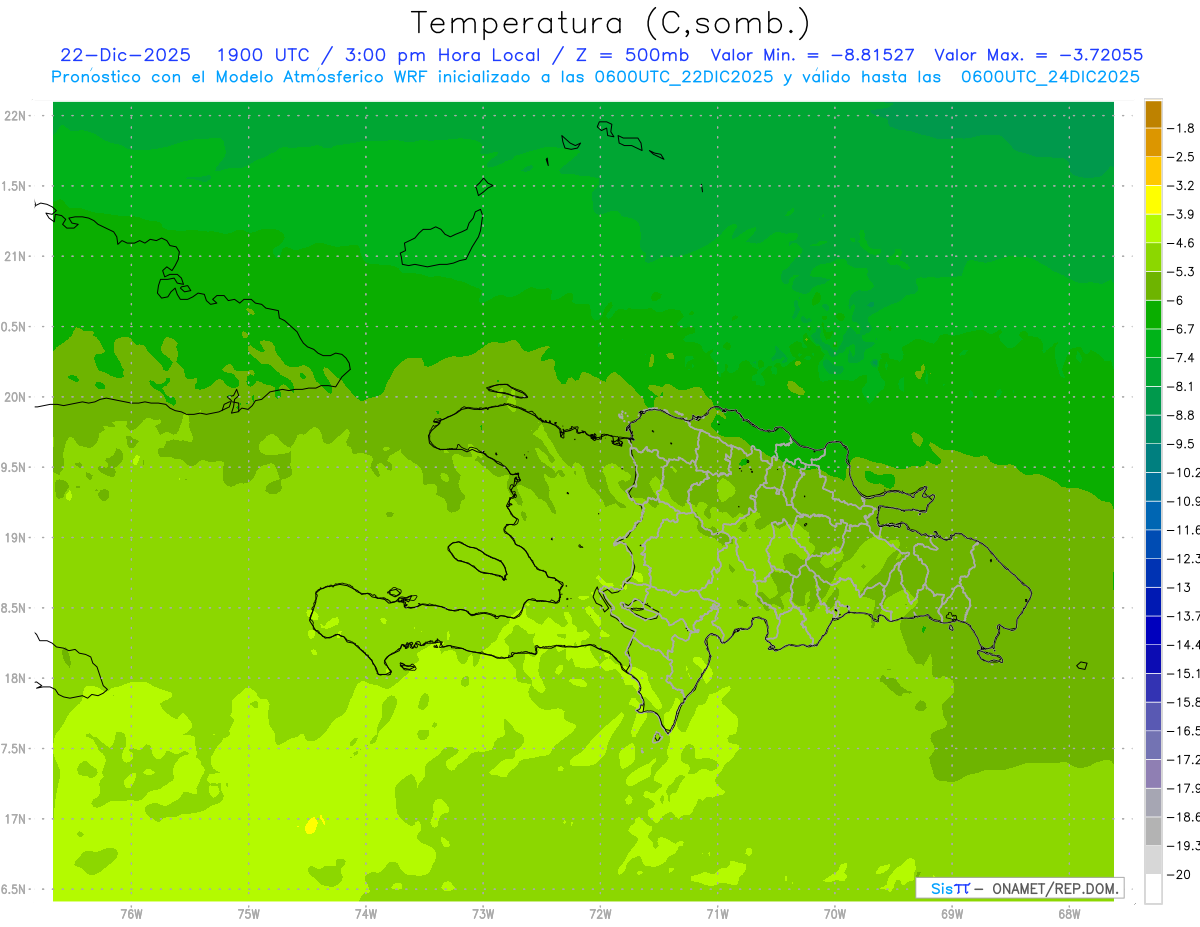Pick the yellow swatch between -3.2 and -3.9
The height and width of the screenshot is (927, 1200).
(1153, 200)
